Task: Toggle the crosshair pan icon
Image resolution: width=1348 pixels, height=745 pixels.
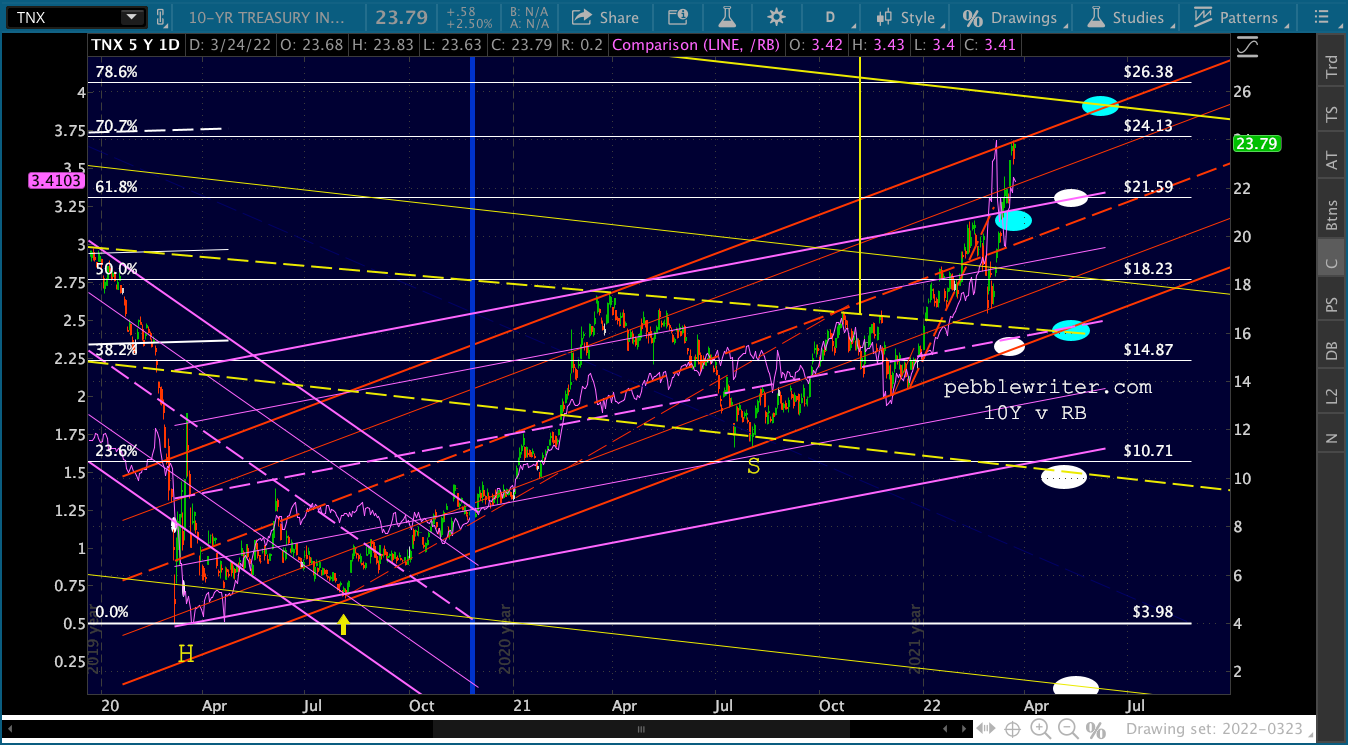Action: [x=1012, y=729]
